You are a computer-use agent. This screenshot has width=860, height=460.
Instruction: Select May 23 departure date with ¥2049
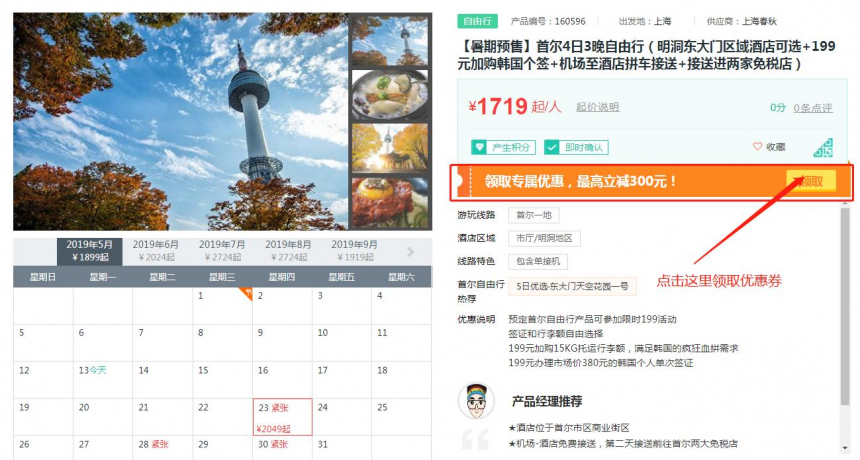tap(282, 417)
